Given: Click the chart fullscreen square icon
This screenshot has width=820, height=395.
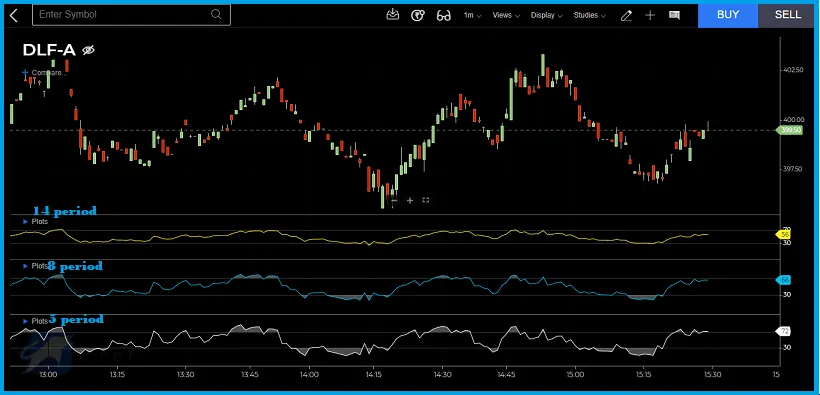Looking at the screenshot, I should pyautogui.click(x=426, y=200).
